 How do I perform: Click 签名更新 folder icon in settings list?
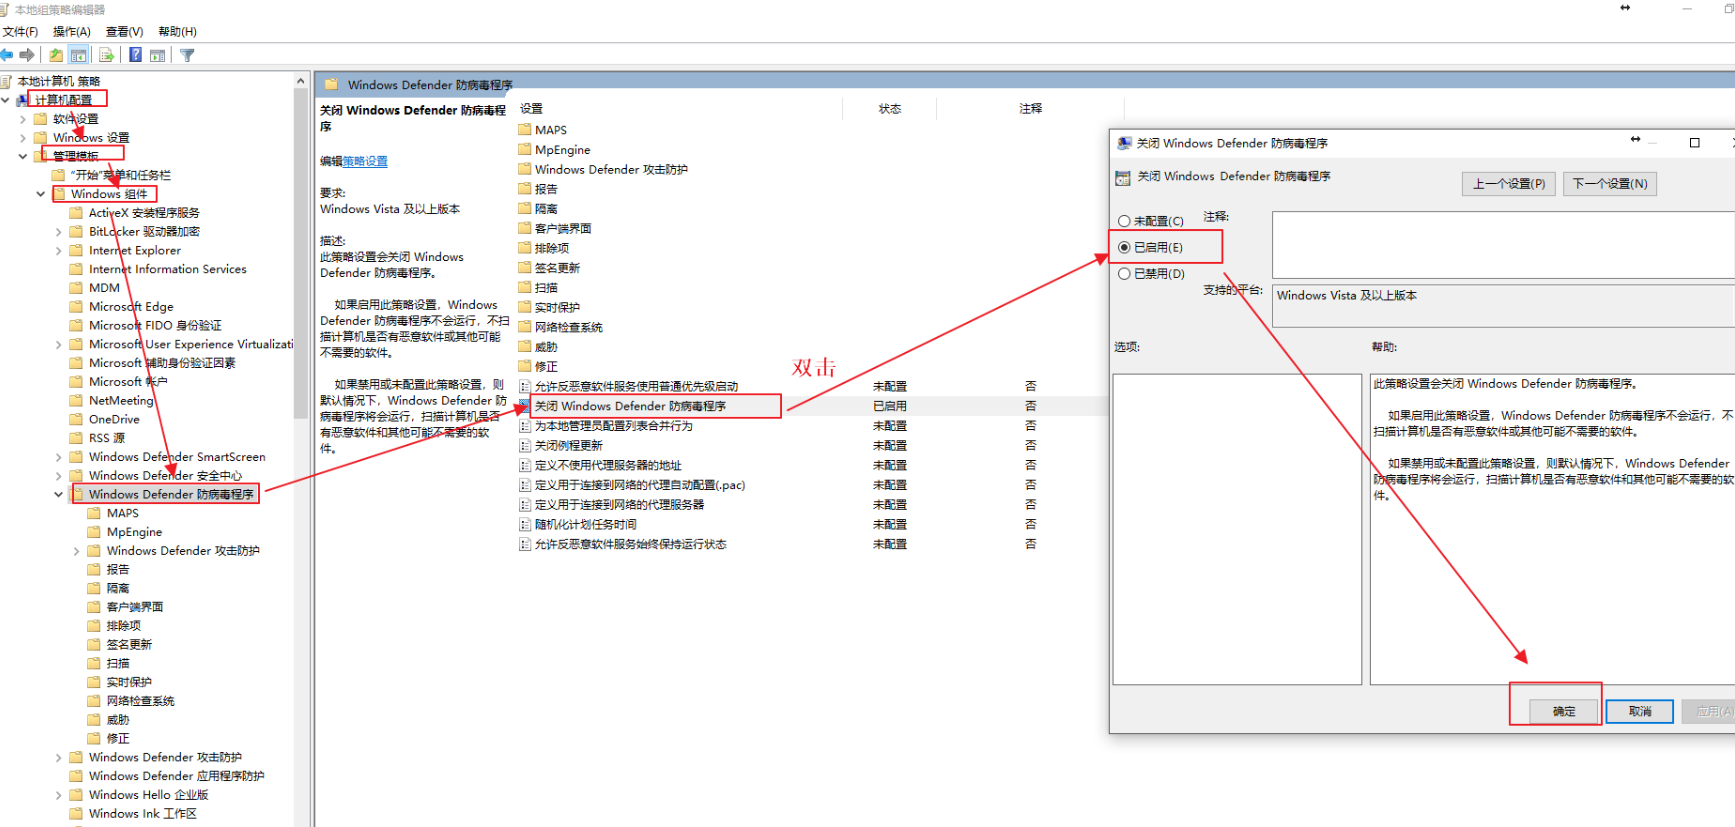[x=525, y=268]
